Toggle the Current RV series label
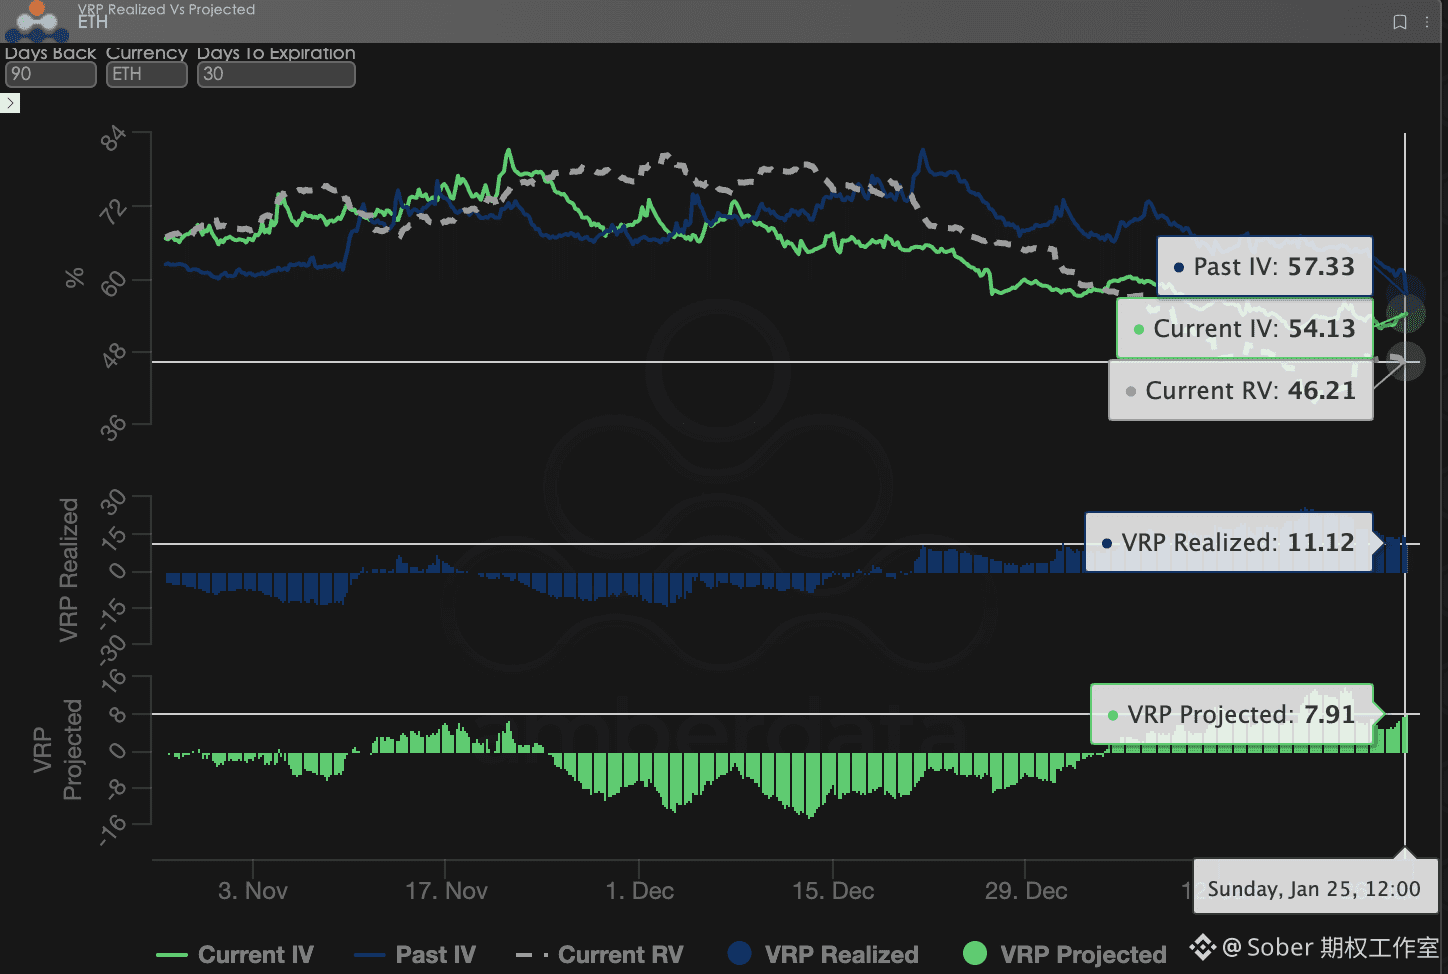This screenshot has width=1448, height=974. tap(620, 955)
